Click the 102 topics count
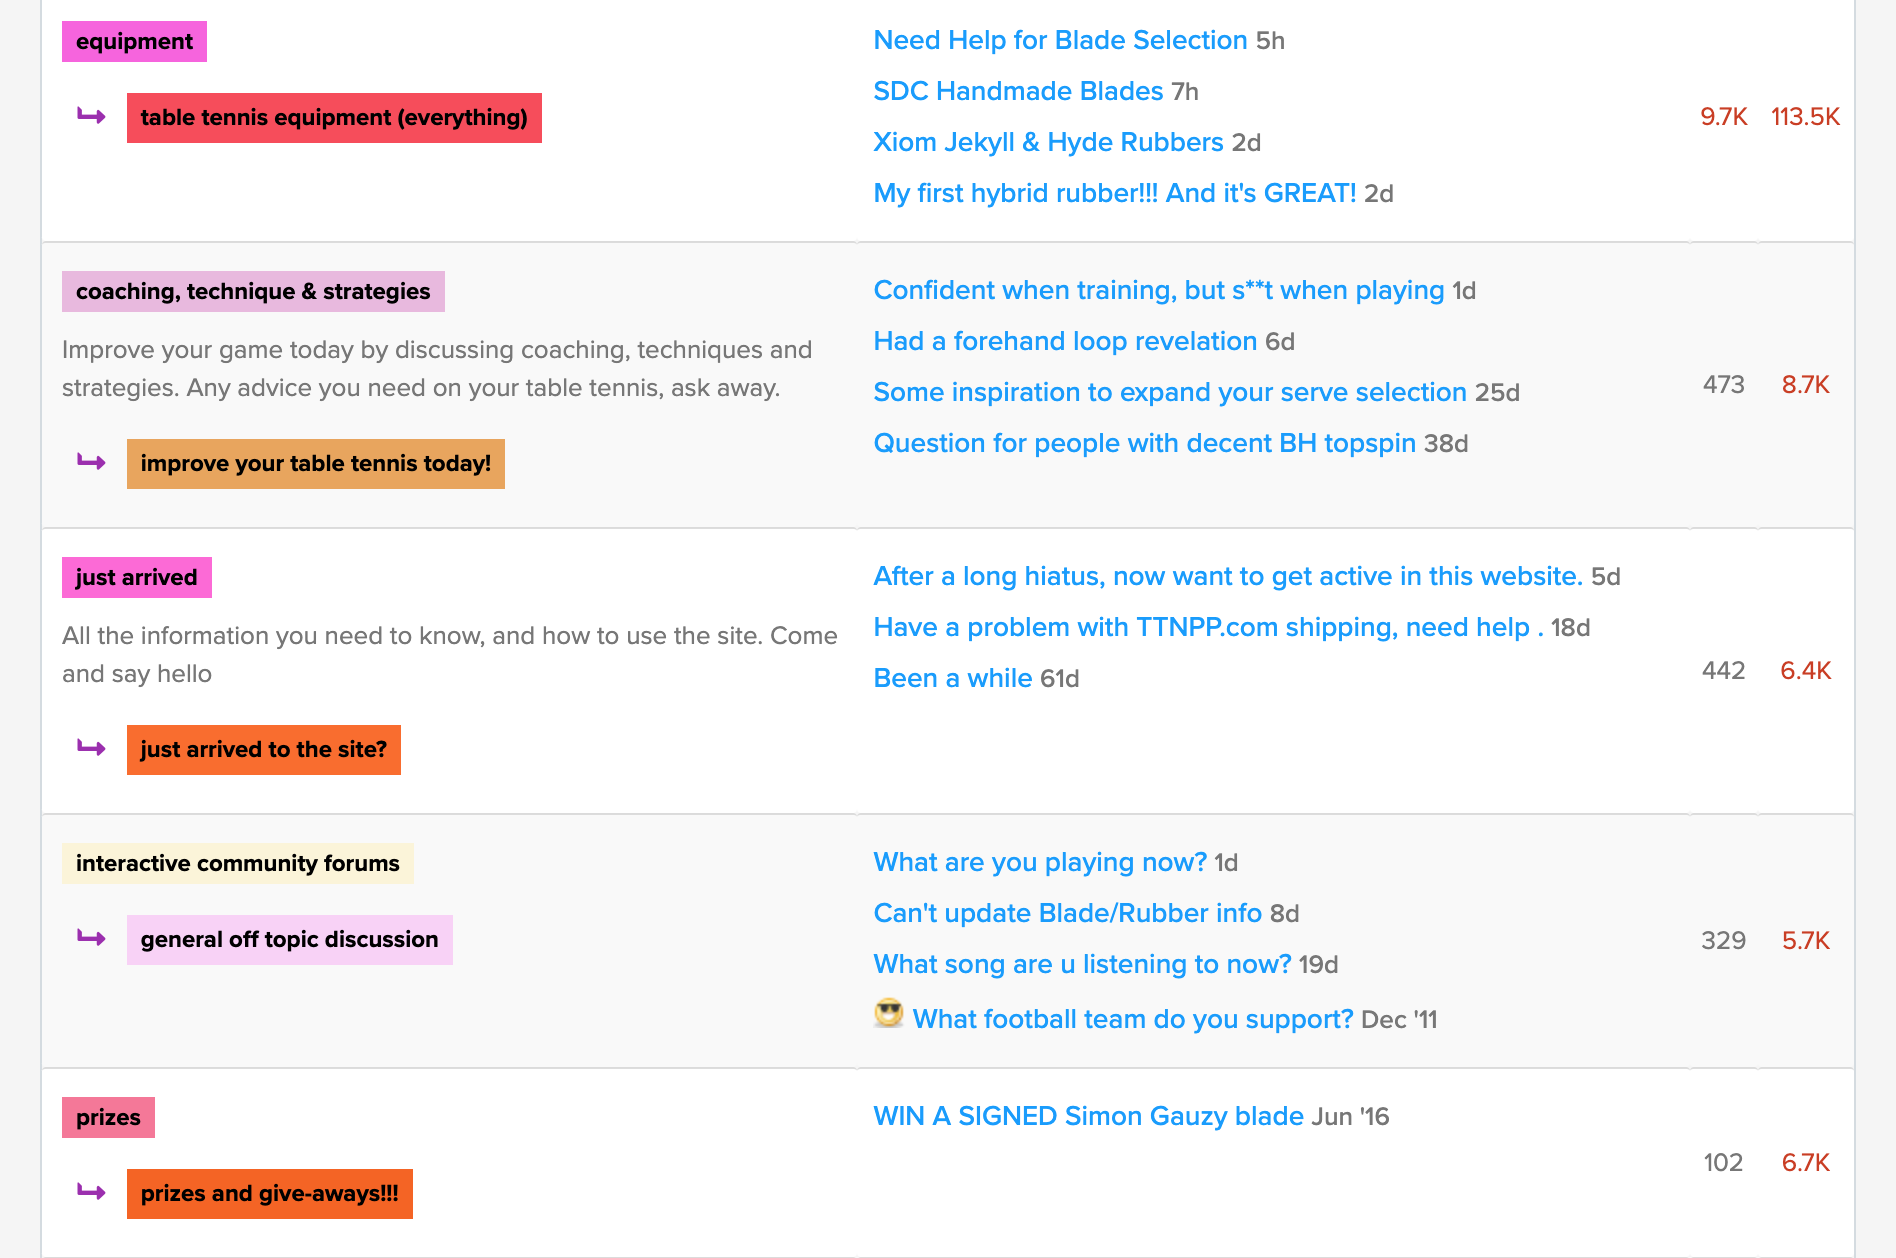1896x1258 pixels. (1724, 1163)
